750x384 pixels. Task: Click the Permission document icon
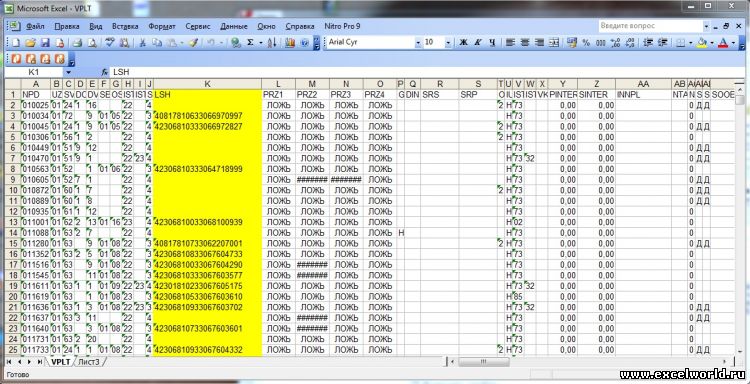[x=60, y=43]
